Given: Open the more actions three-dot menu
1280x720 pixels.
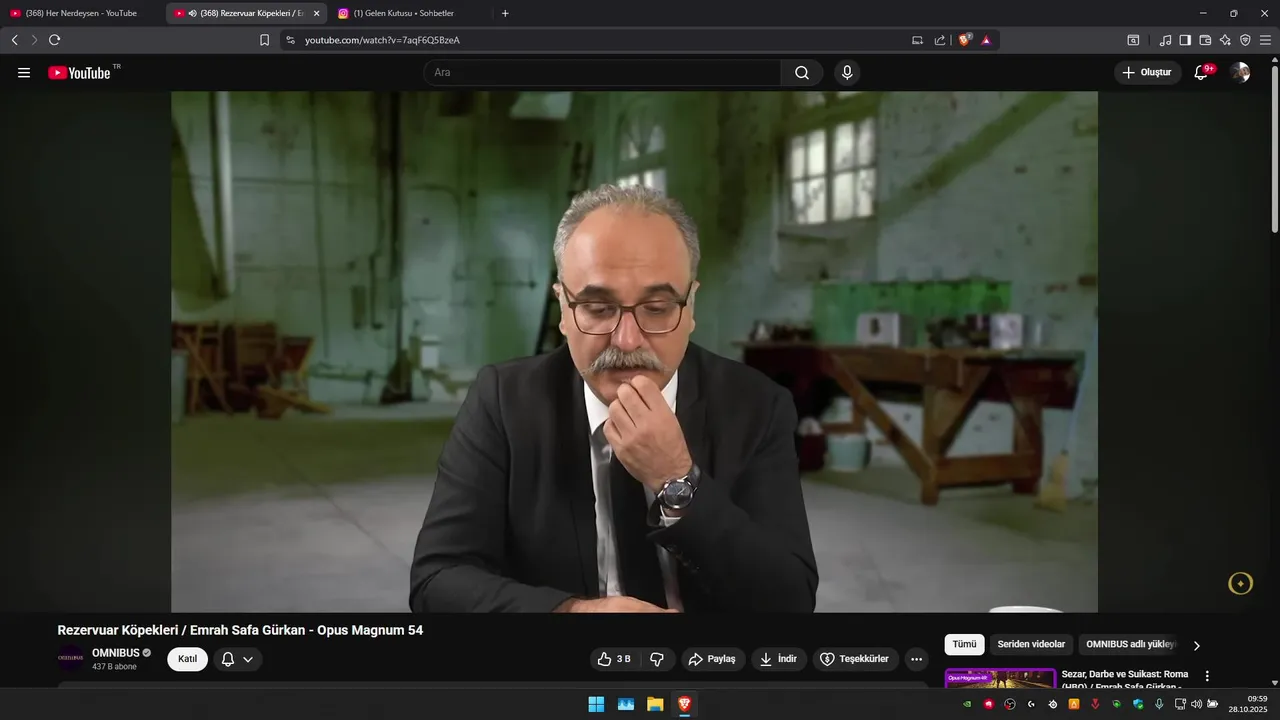Looking at the screenshot, I should (x=916, y=659).
